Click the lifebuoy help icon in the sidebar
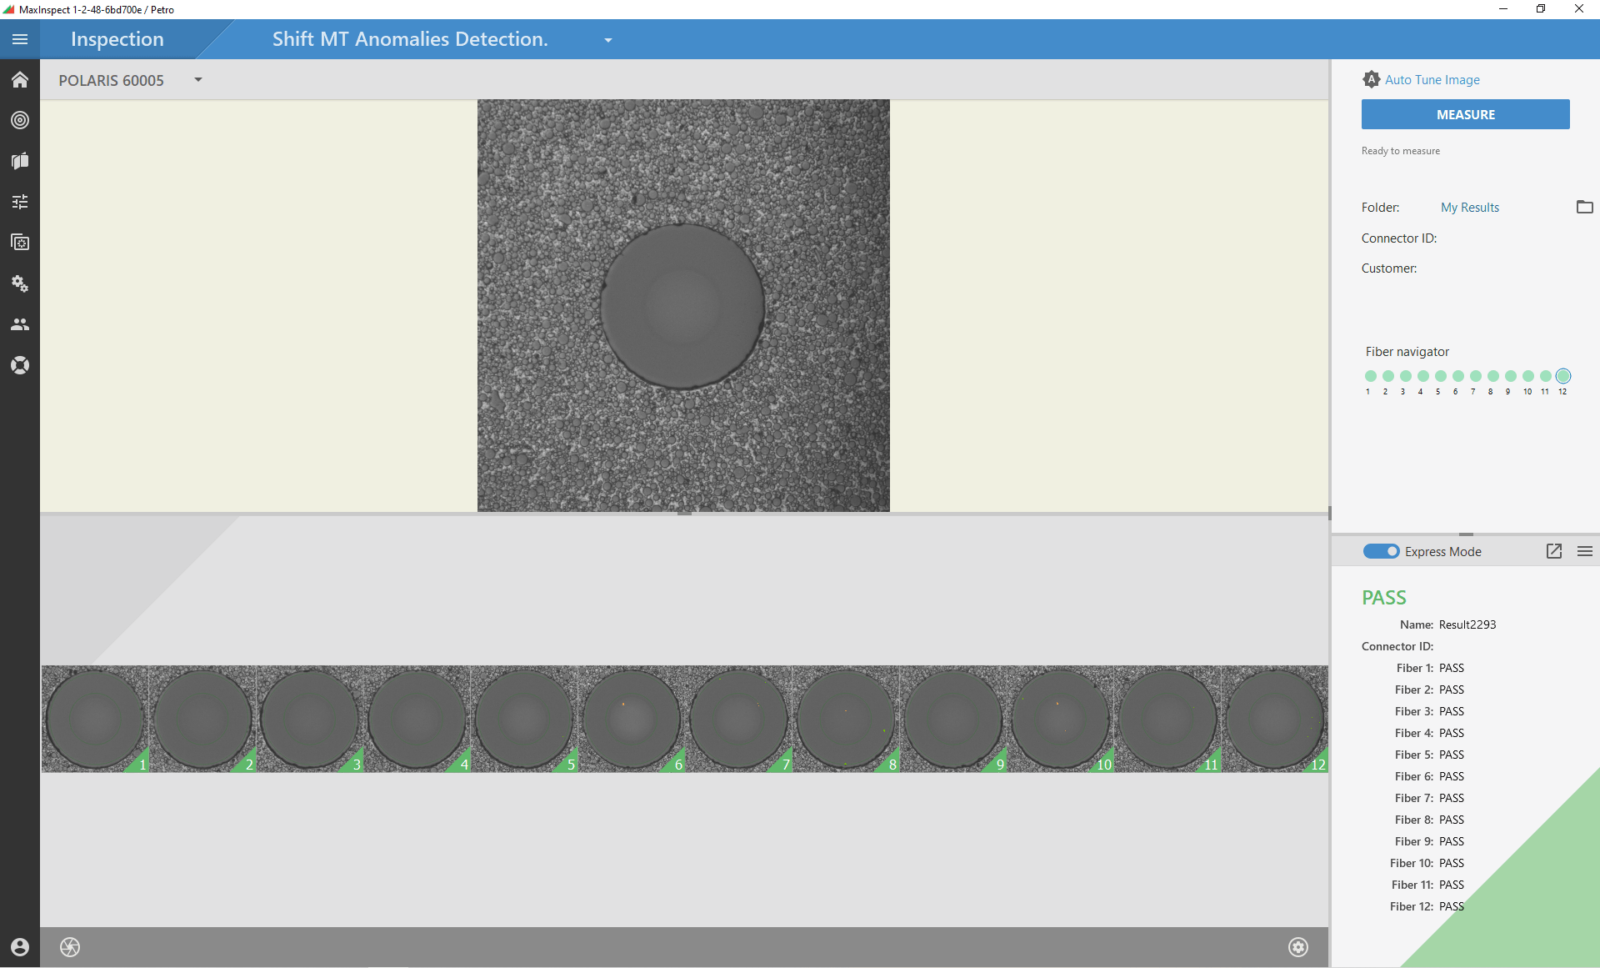This screenshot has height=968, width=1600. [x=20, y=365]
